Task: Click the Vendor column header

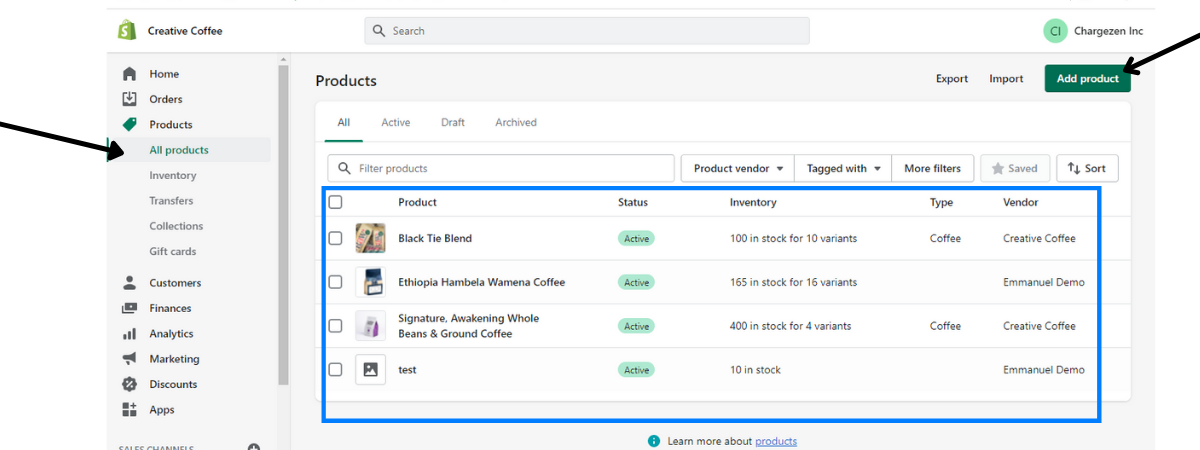Action: (x=1021, y=202)
